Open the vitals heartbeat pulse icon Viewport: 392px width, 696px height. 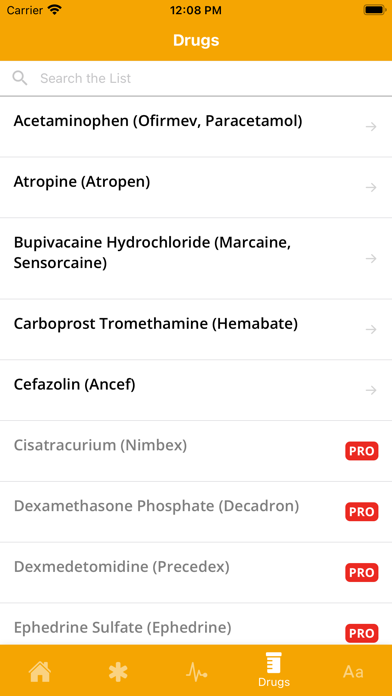(196, 672)
